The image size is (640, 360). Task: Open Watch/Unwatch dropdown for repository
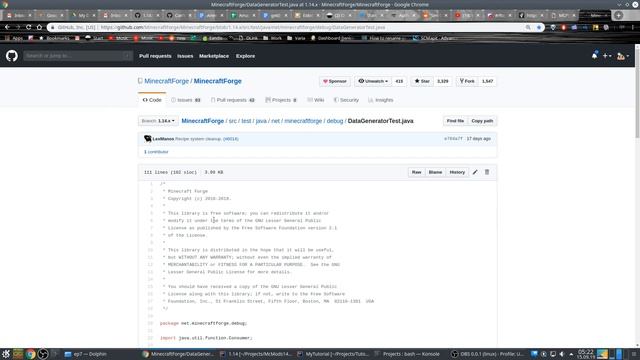point(373,81)
